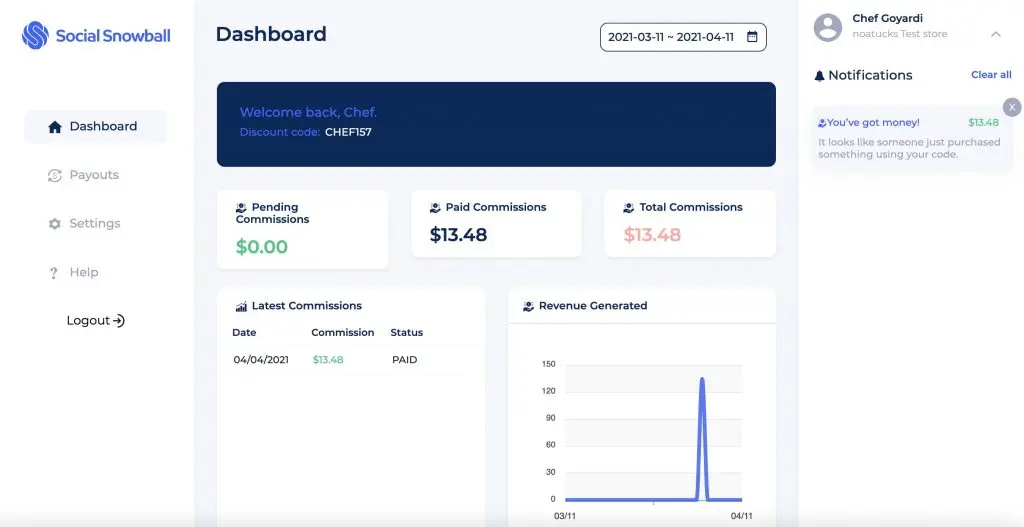Open the Settings page
Viewport: 1024px width, 527px height.
93,224
